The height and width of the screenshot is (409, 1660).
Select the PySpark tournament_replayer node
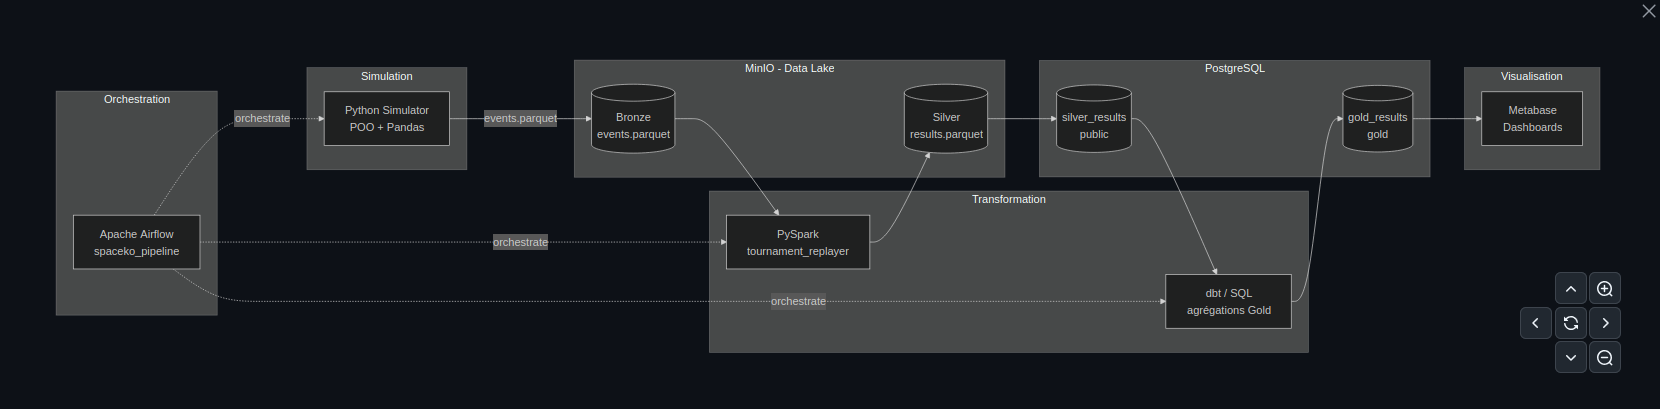(x=798, y=242)
